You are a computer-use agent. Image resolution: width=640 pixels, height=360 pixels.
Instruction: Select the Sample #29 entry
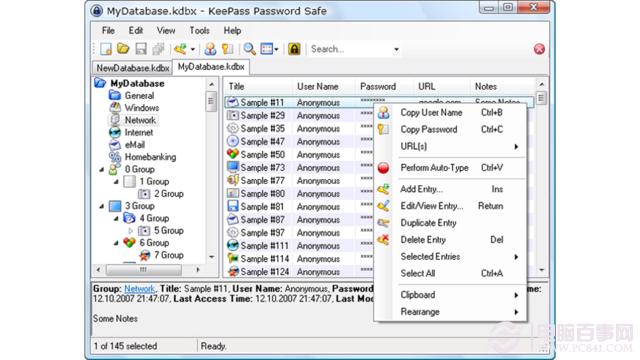[x=262, y=116]
